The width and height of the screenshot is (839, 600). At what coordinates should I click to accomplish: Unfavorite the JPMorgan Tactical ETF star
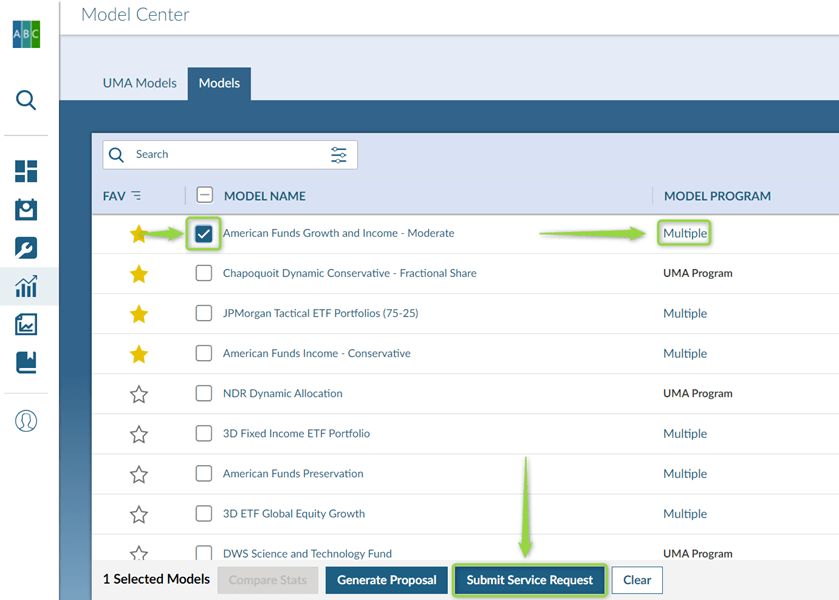139,314
